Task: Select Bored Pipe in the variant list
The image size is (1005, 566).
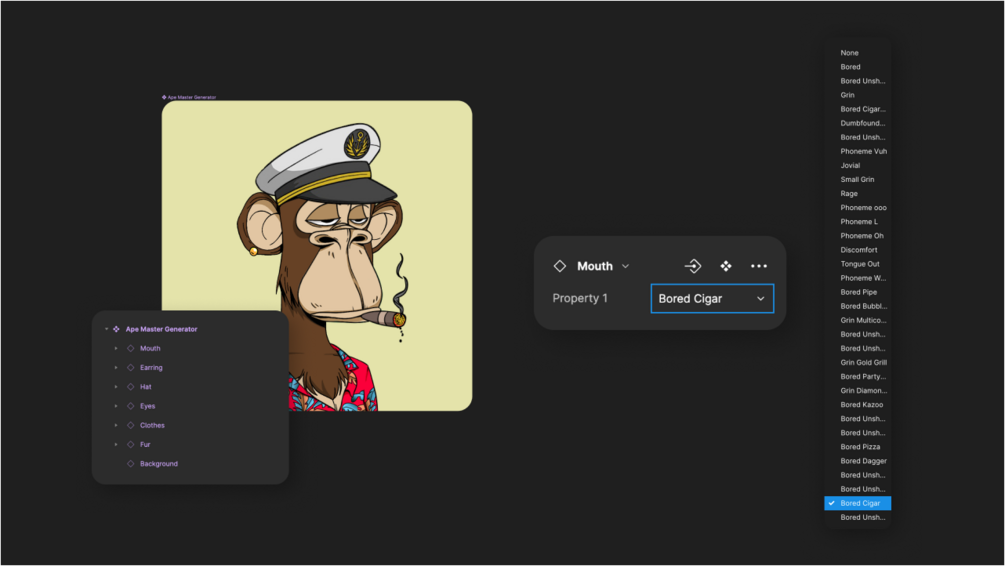Action: pyautogui.click(x=858, y=292)
